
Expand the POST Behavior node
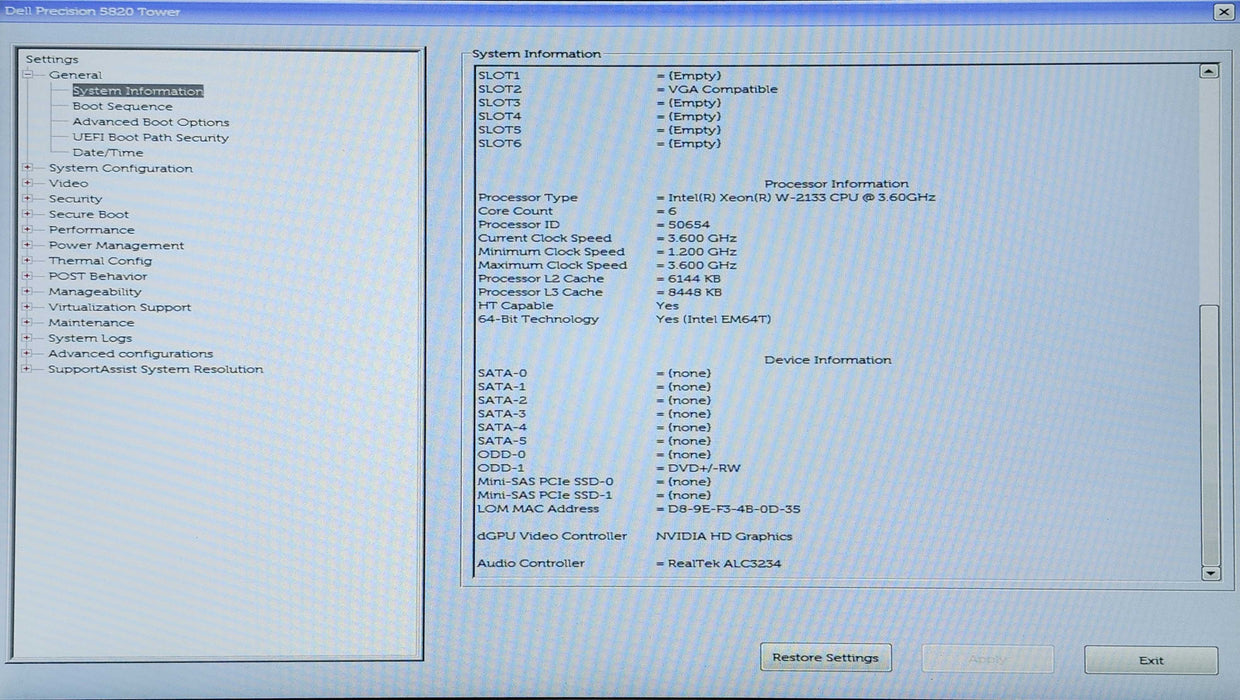28,277
